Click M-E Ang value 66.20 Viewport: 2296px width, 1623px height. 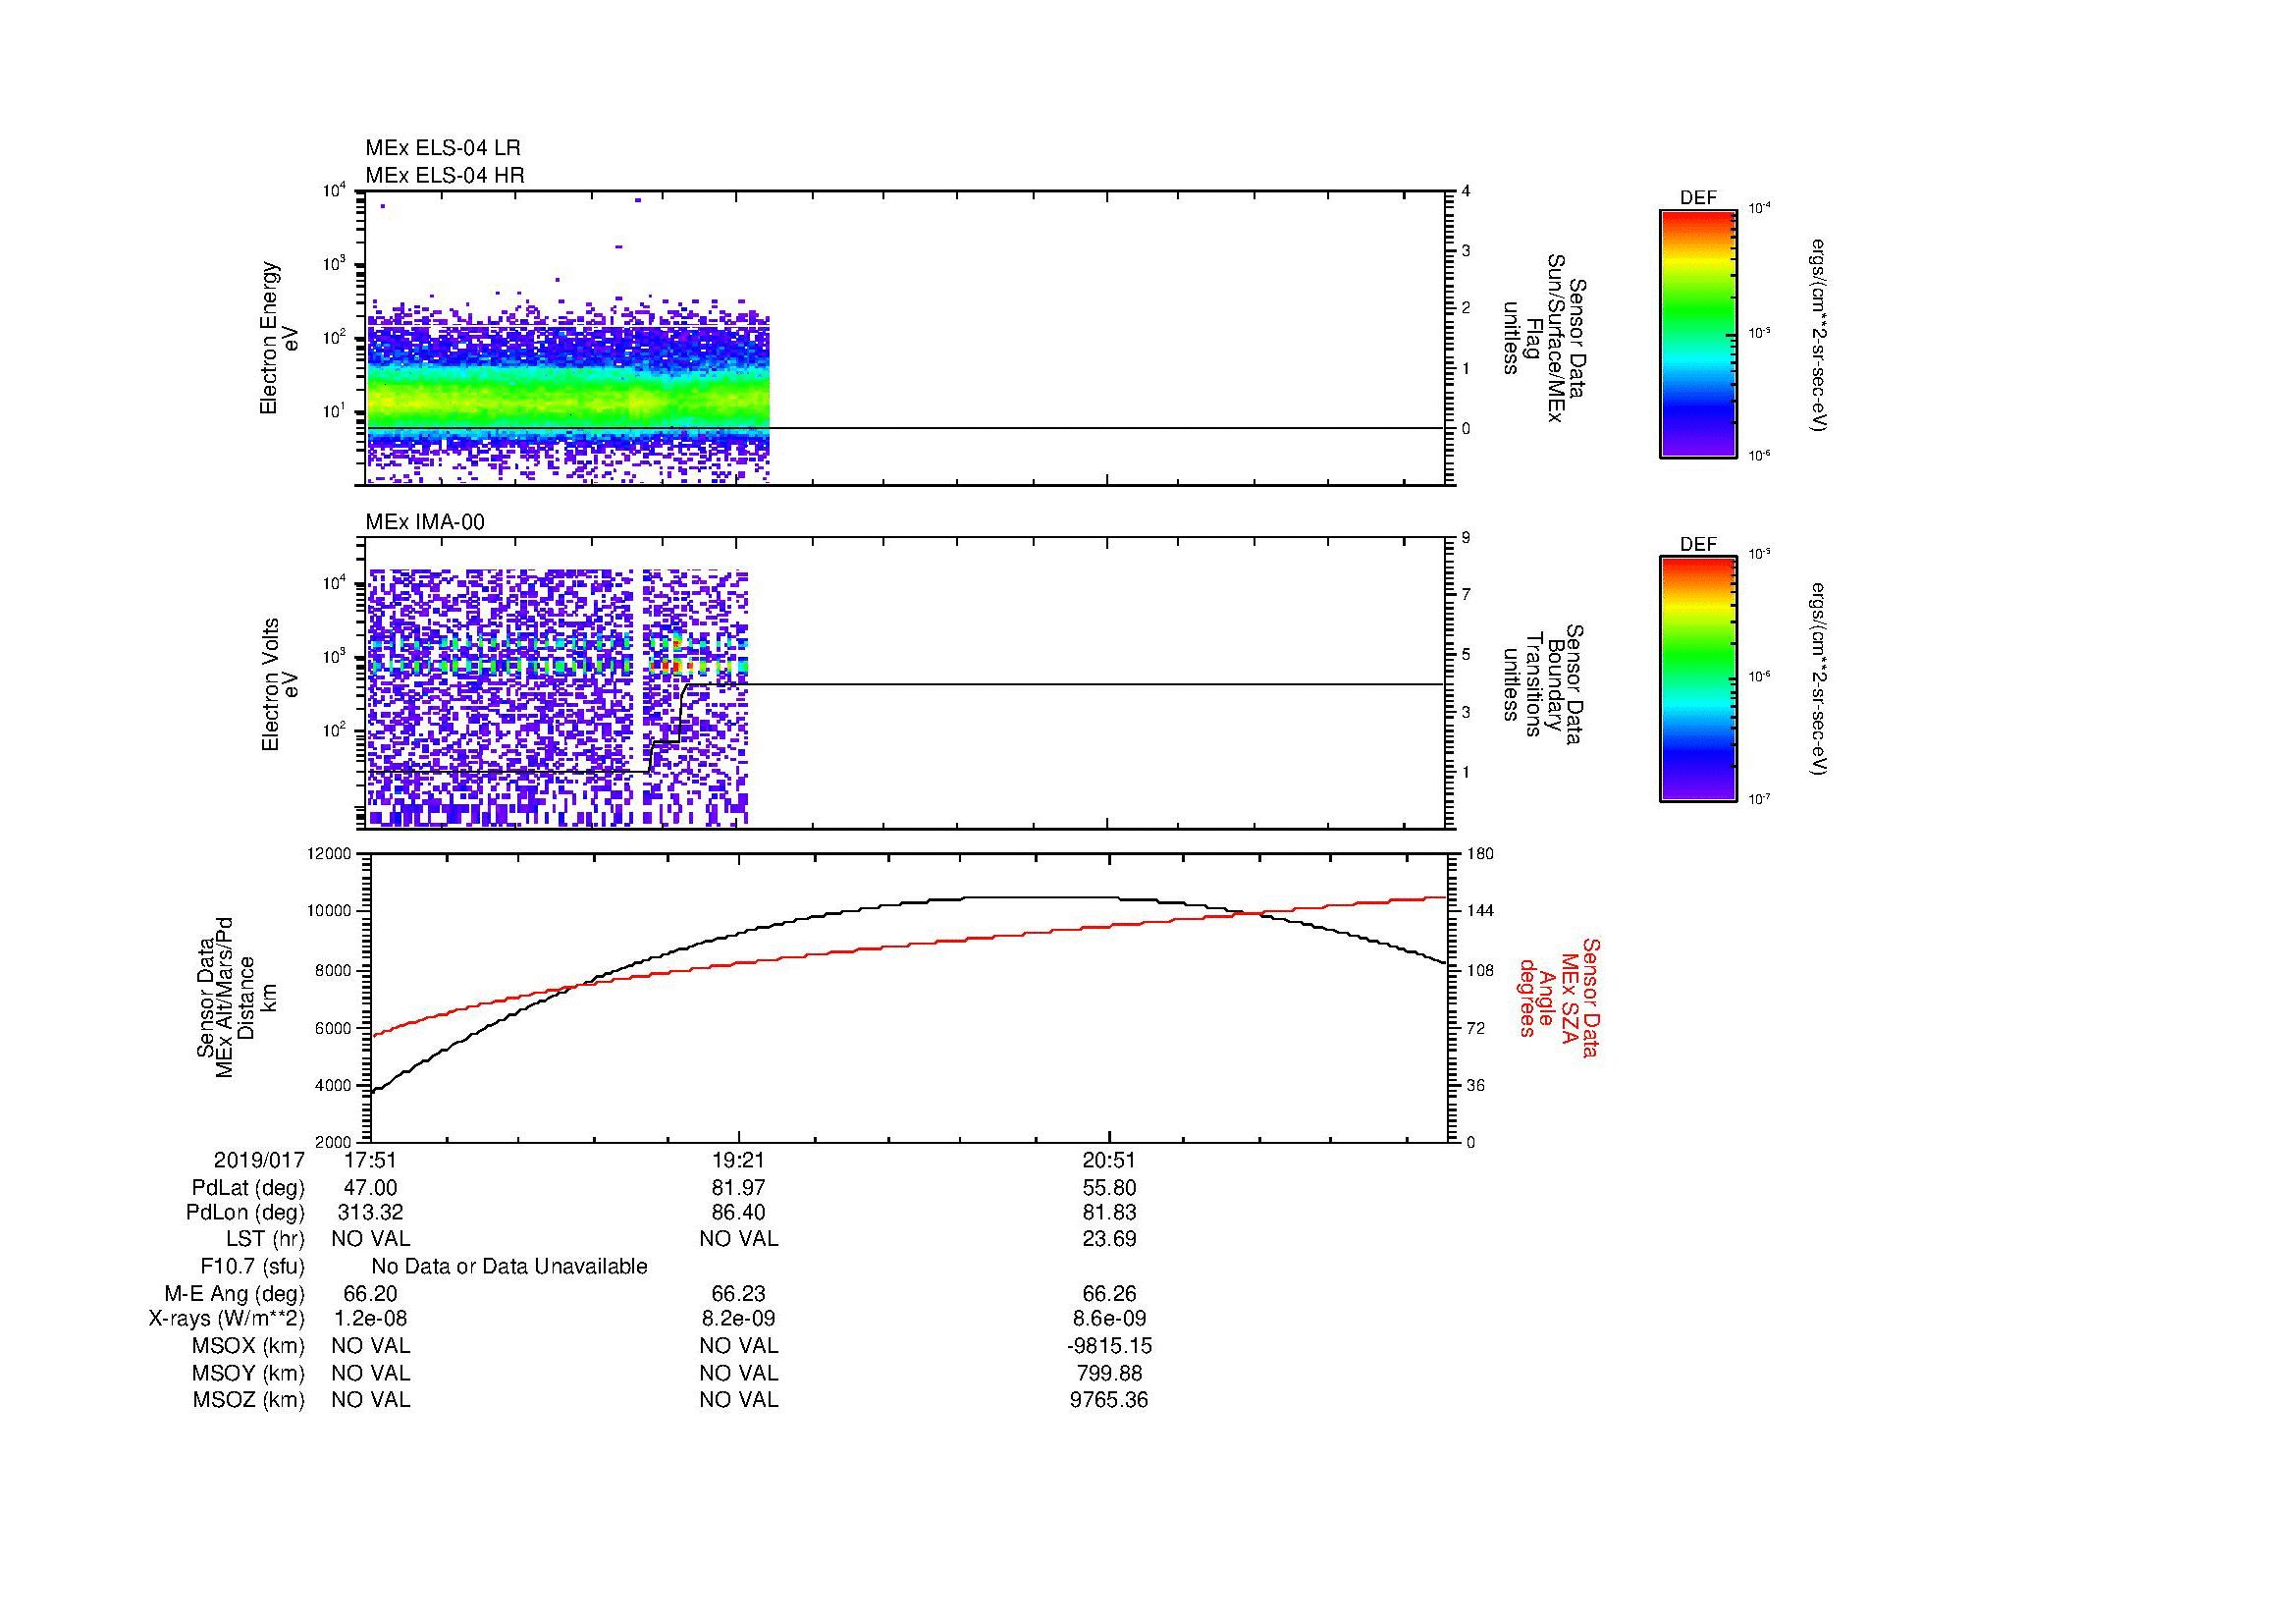tap(370, 1294)
